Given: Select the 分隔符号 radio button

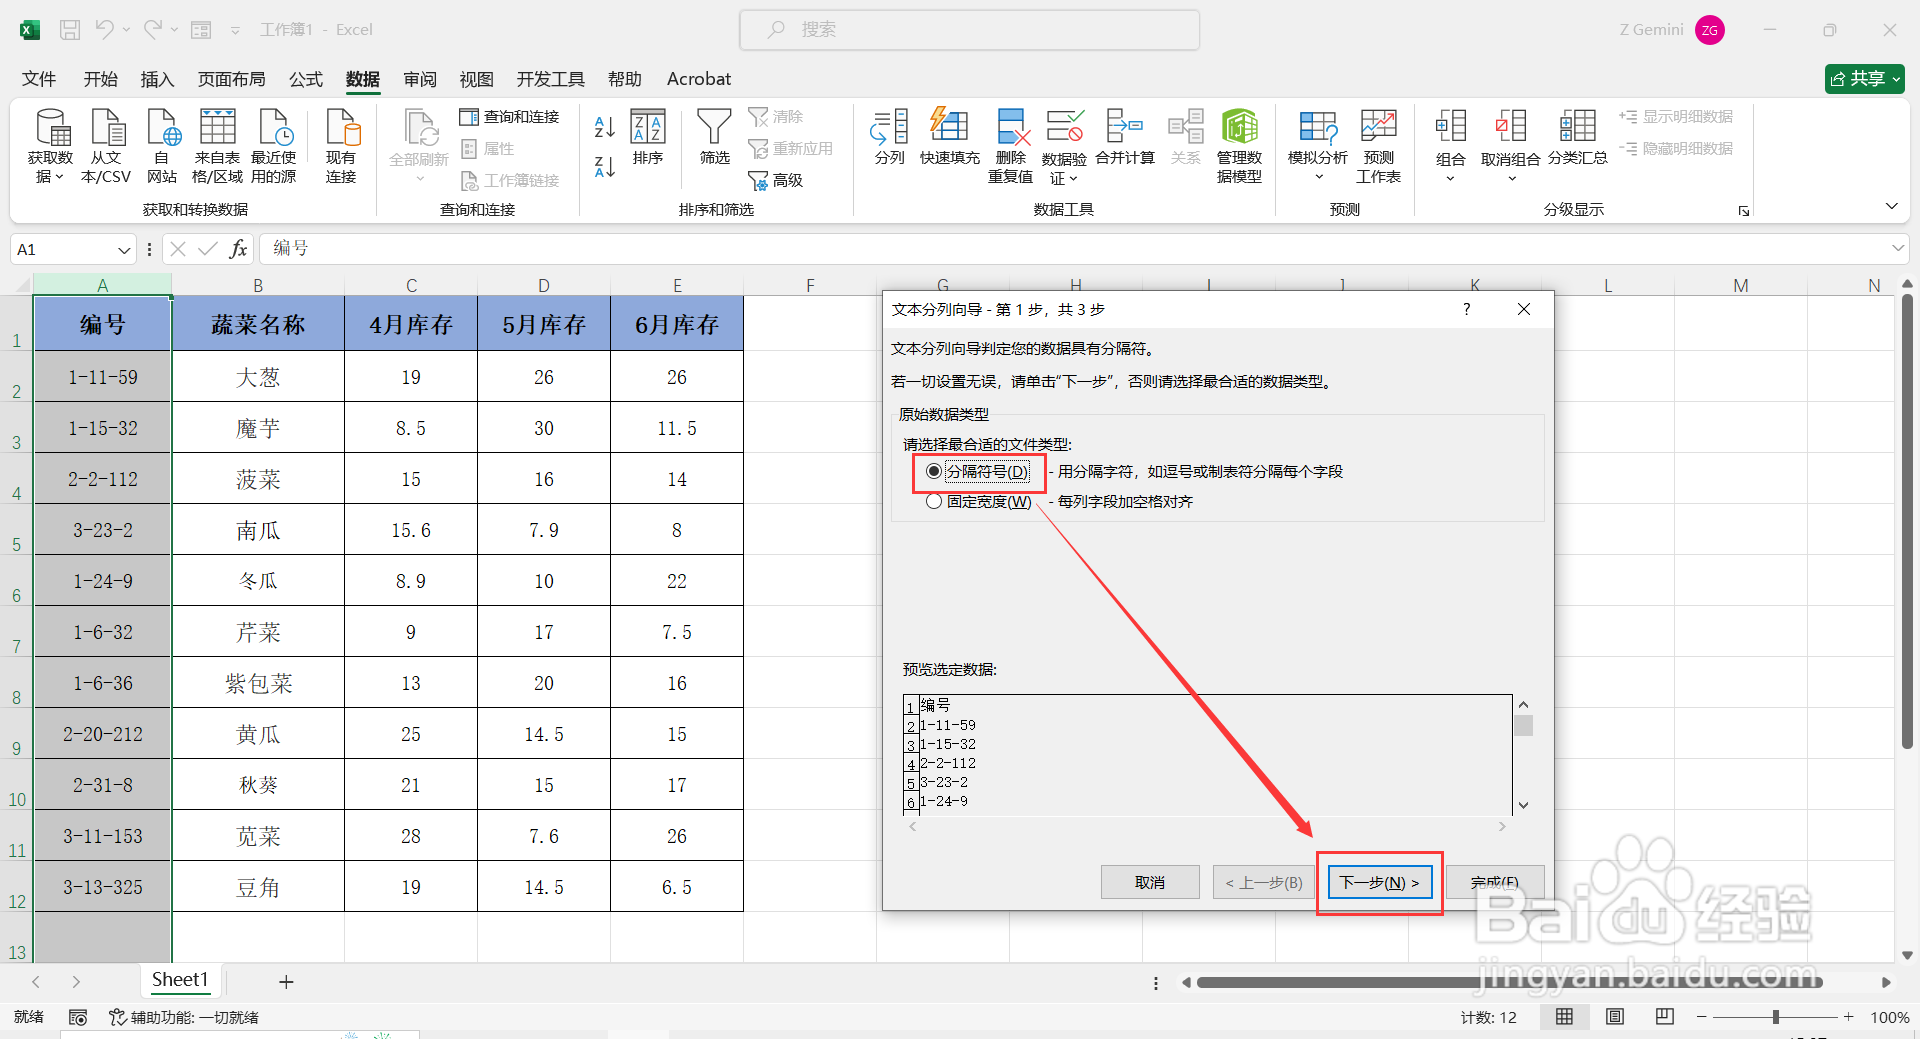Looking at the screenshot, I should (x=934, y=471).
